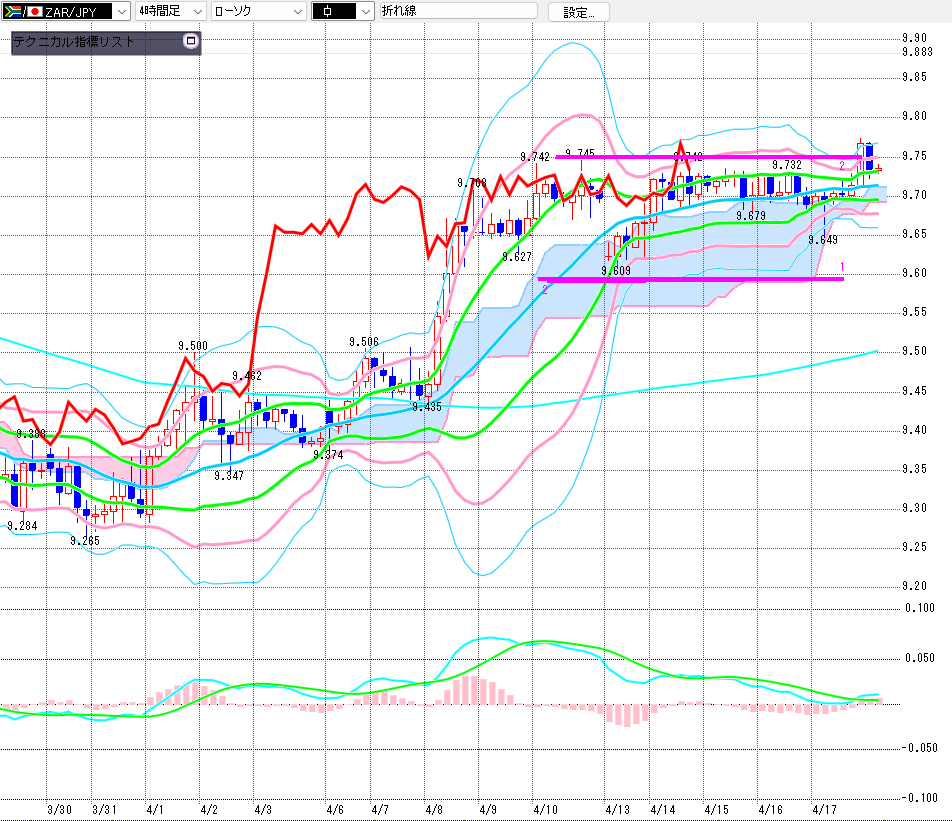This screenshot has height=821, width=952.
Task: Click the 9.609 low price label
Action: coord(616,271)
